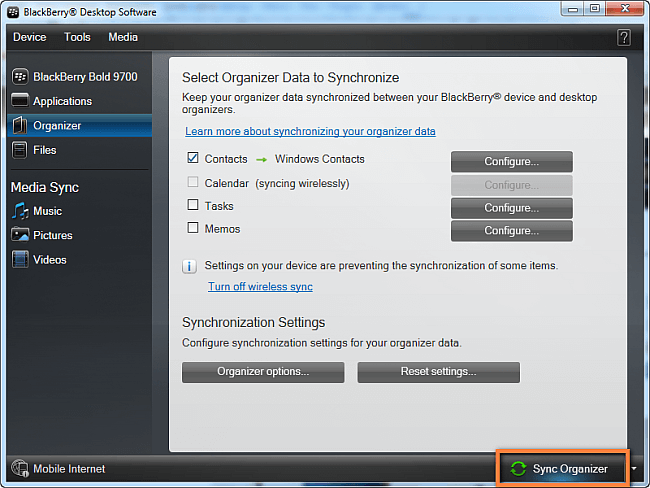The height and width of the screenshot is (488, 650).
Task: Click the Videos film icon
Action: [x=19, y=260]
